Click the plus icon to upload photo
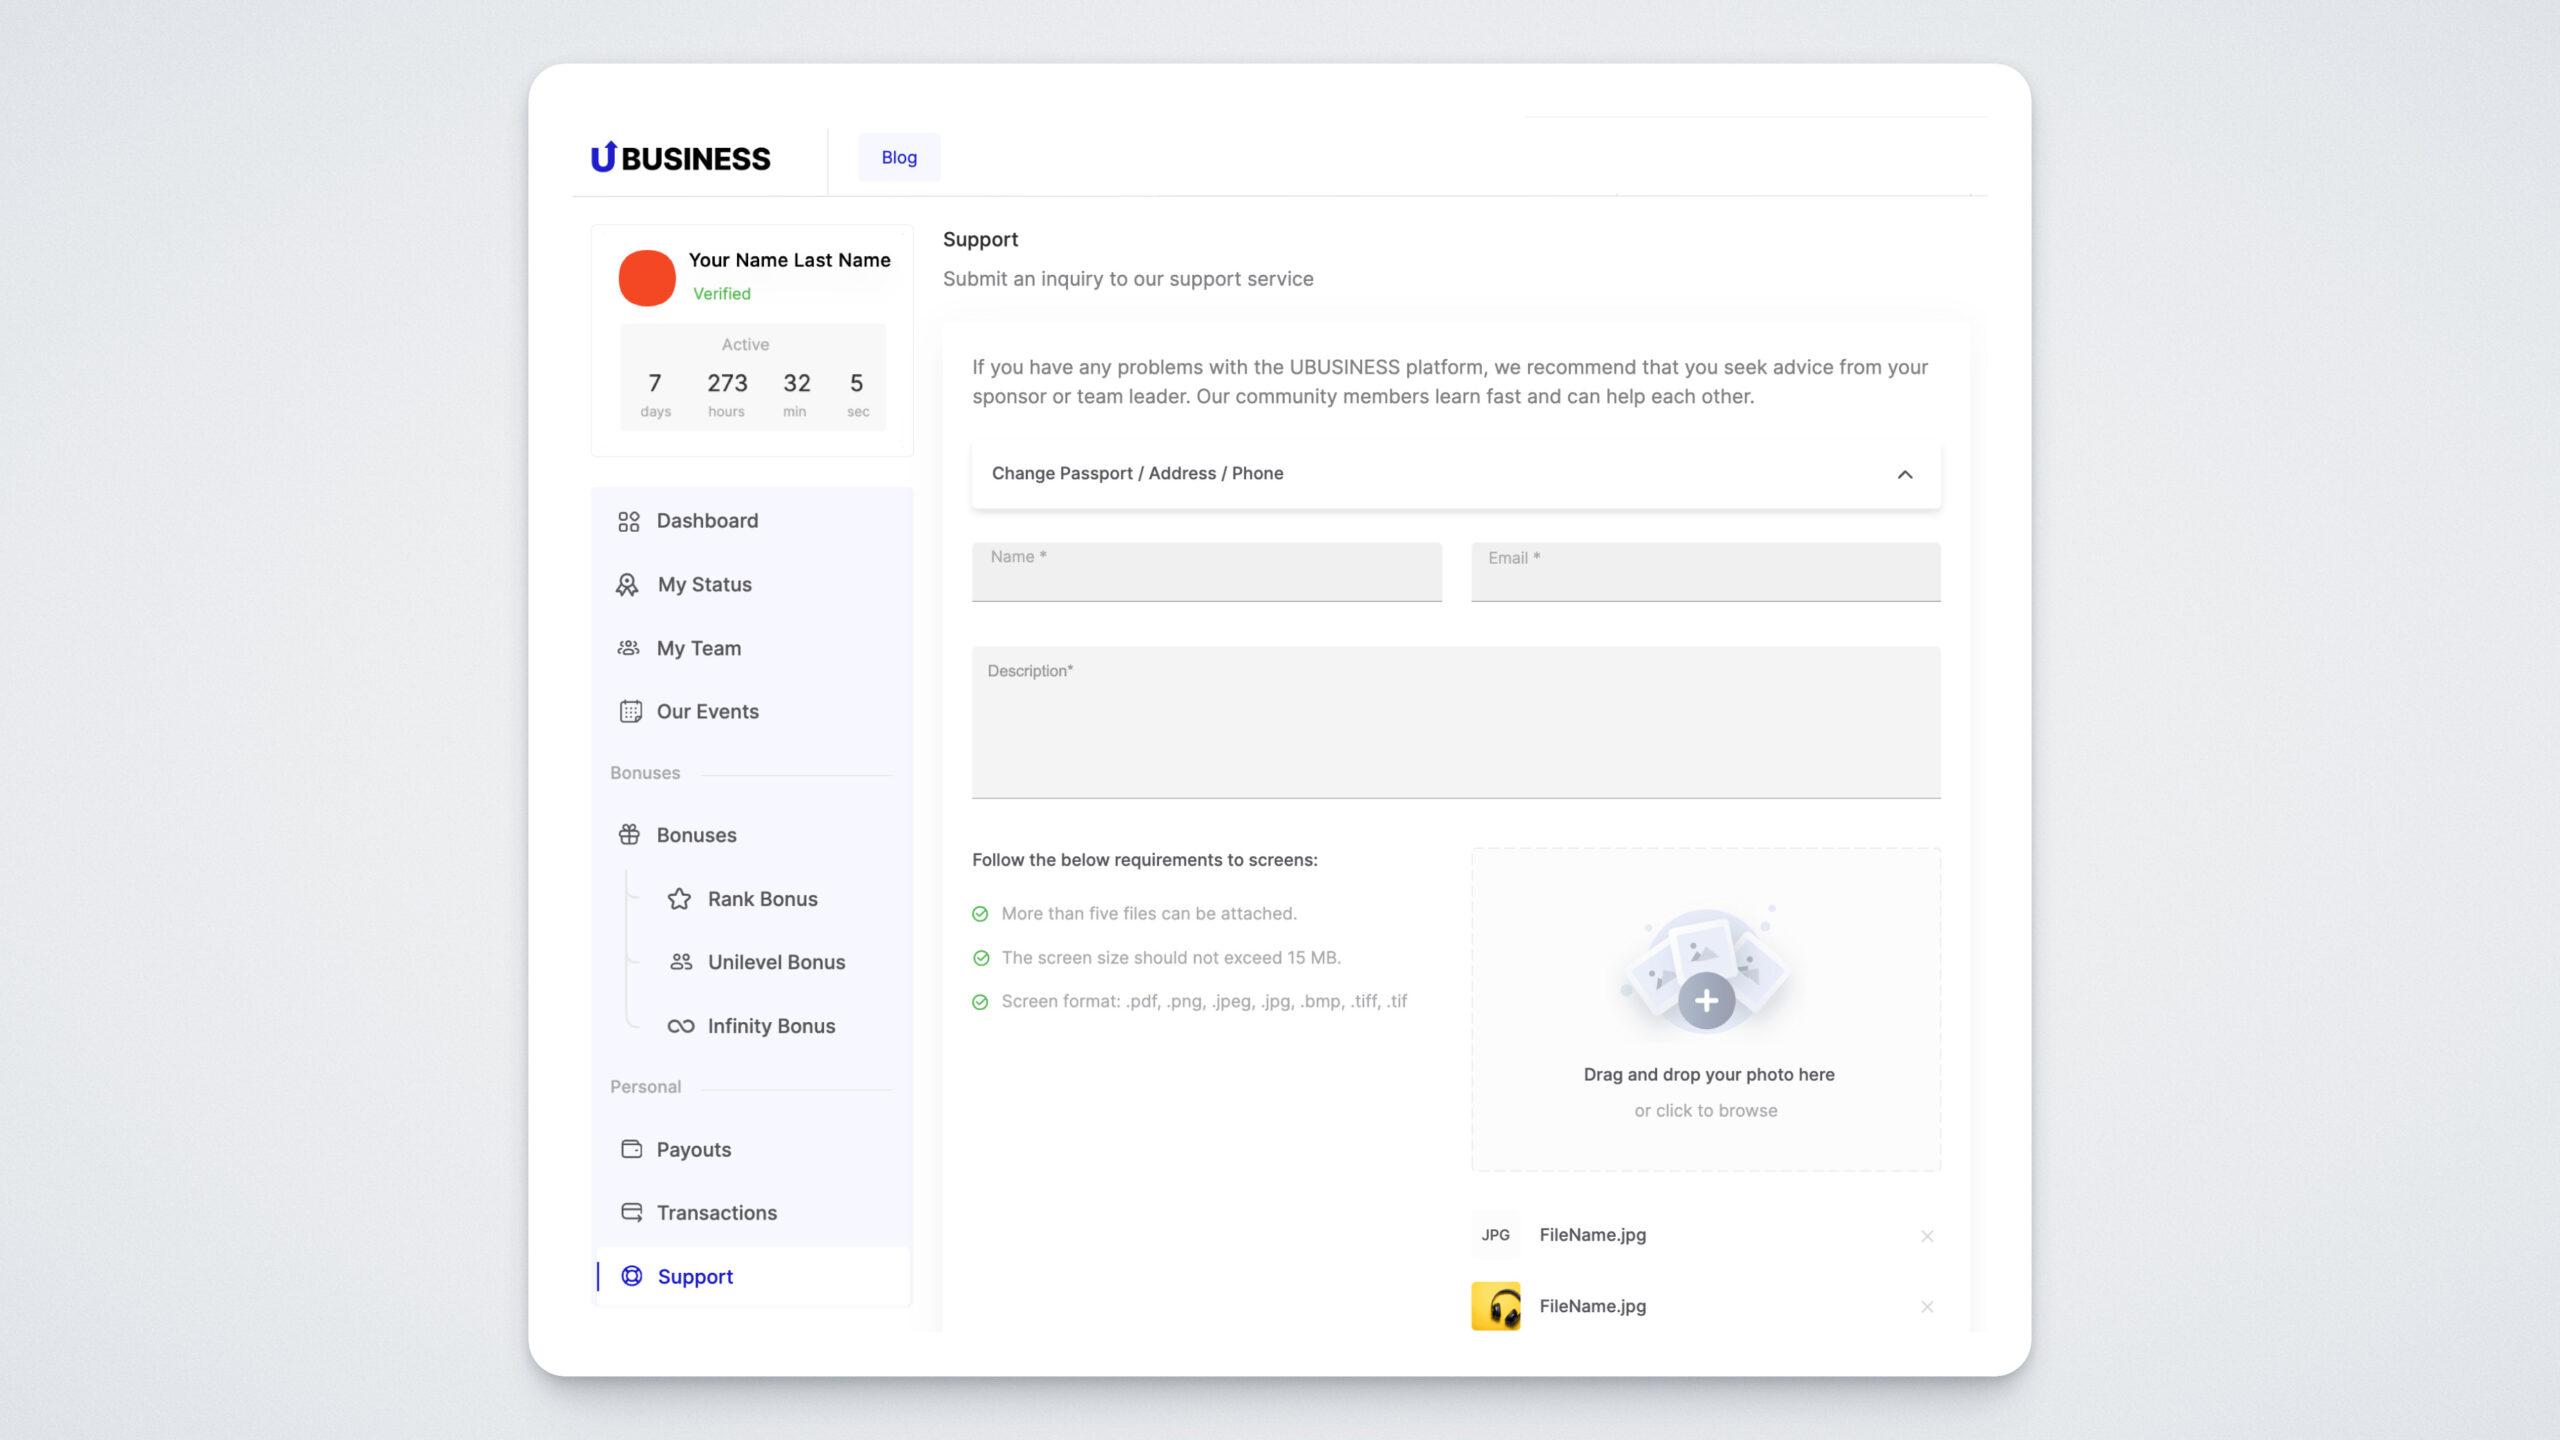 pos(1706,1000)
